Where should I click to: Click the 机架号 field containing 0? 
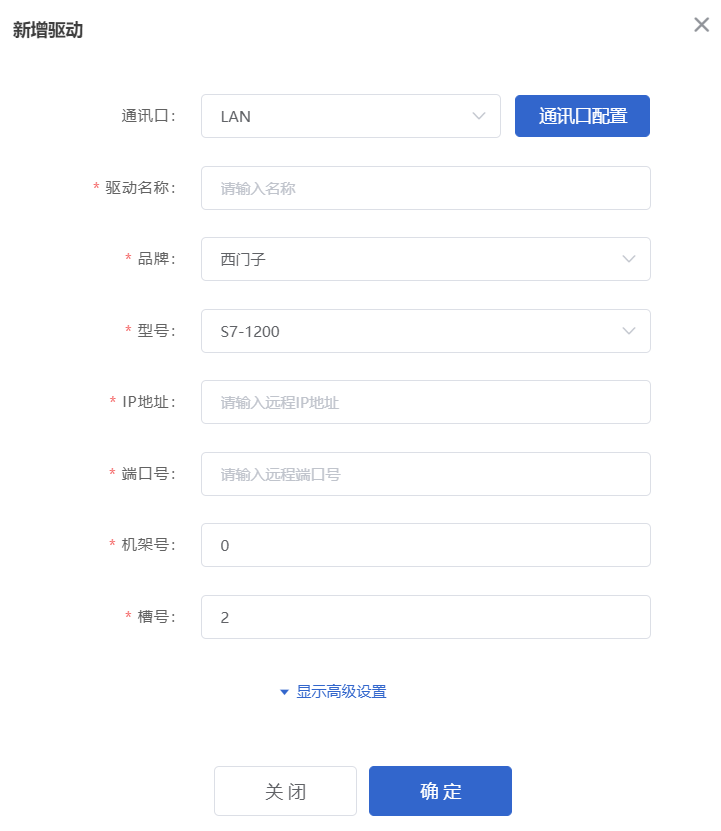tap(426, 545)
